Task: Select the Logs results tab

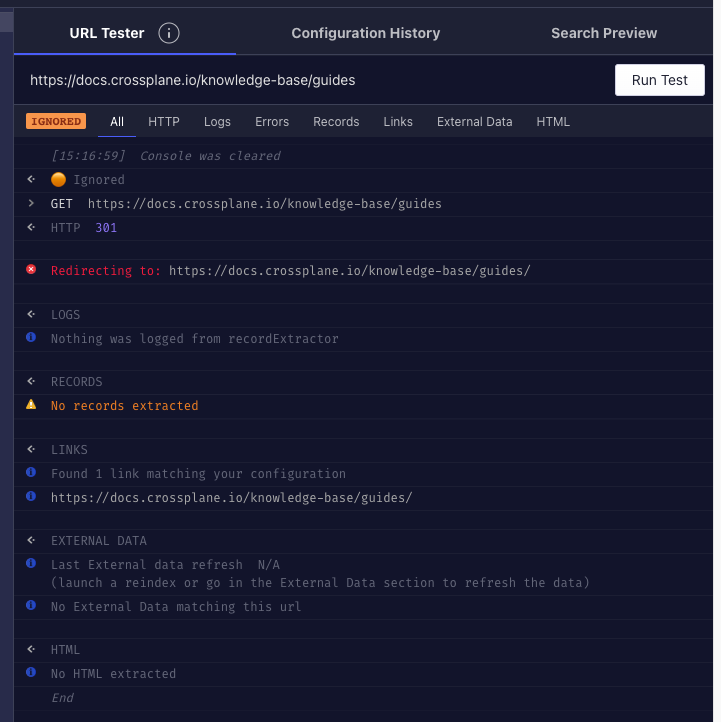Action: click(x=217, y=122)
